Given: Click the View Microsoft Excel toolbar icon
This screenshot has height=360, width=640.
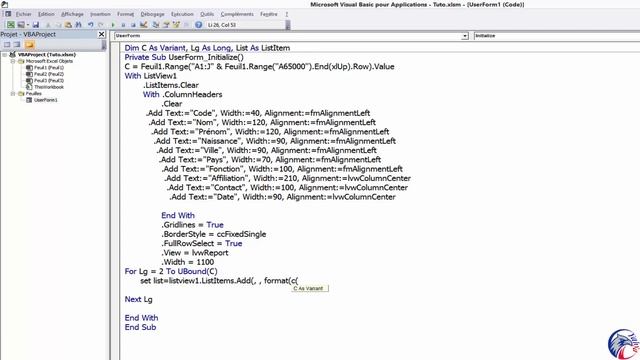Looking at the screenshot, I should (x=11, y=25).
